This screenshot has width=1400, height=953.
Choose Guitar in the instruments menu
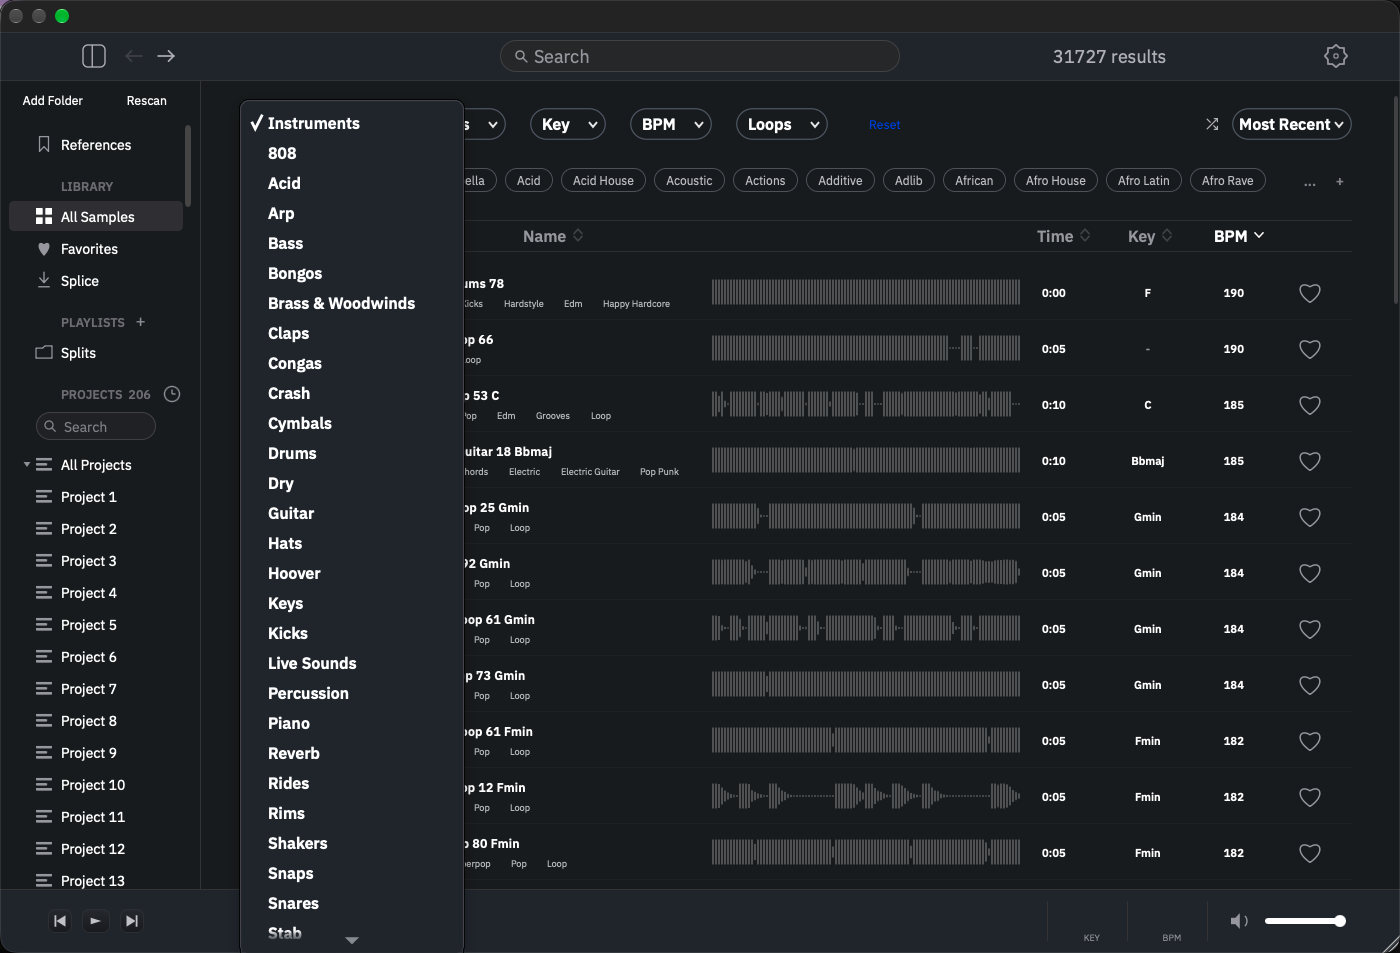[x=352, y=513]
